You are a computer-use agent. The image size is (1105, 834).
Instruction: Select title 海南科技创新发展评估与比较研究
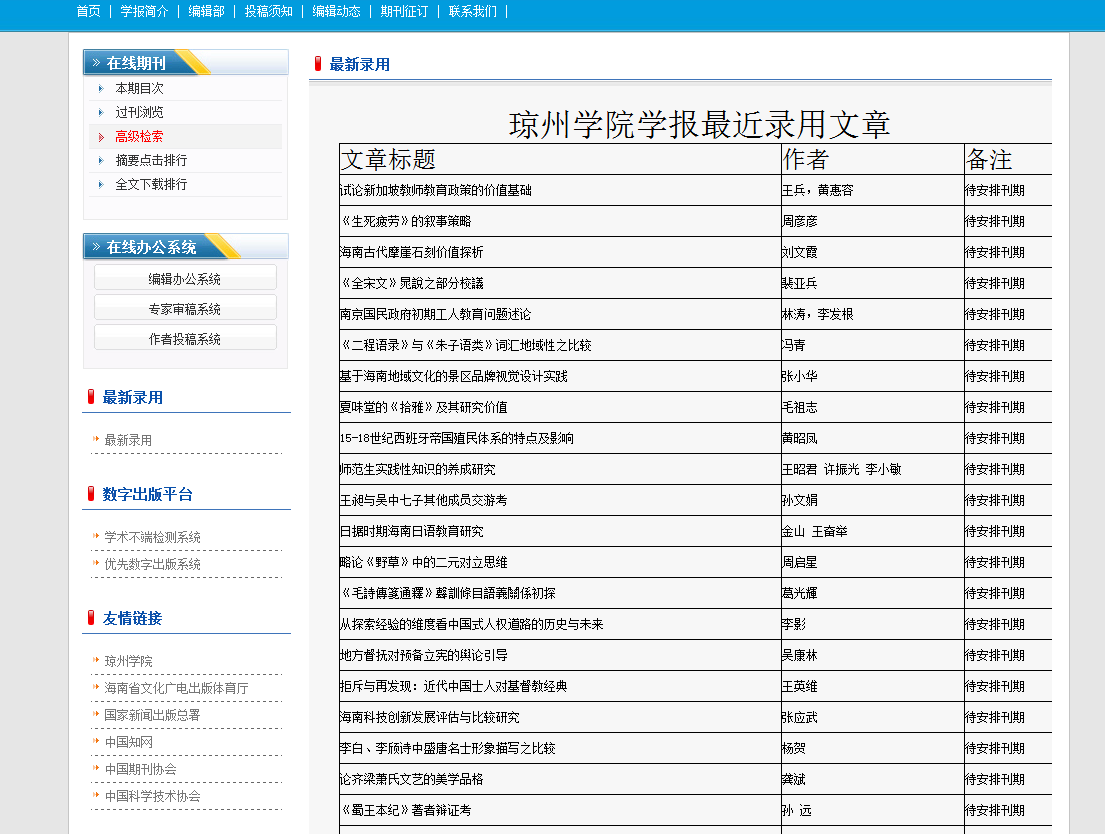(430, 718)
